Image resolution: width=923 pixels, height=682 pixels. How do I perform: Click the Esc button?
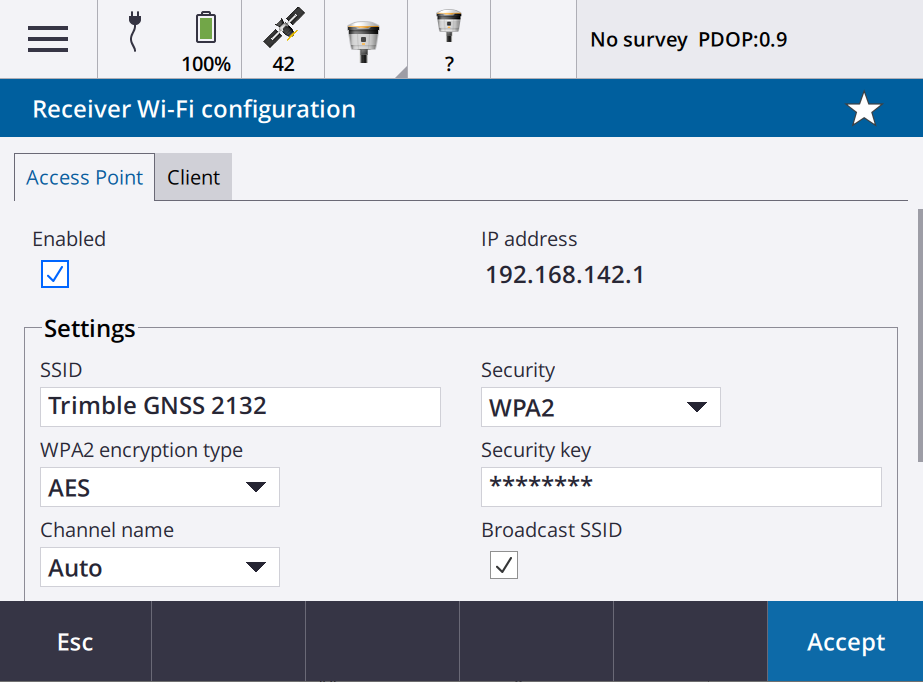pos(75,641)
